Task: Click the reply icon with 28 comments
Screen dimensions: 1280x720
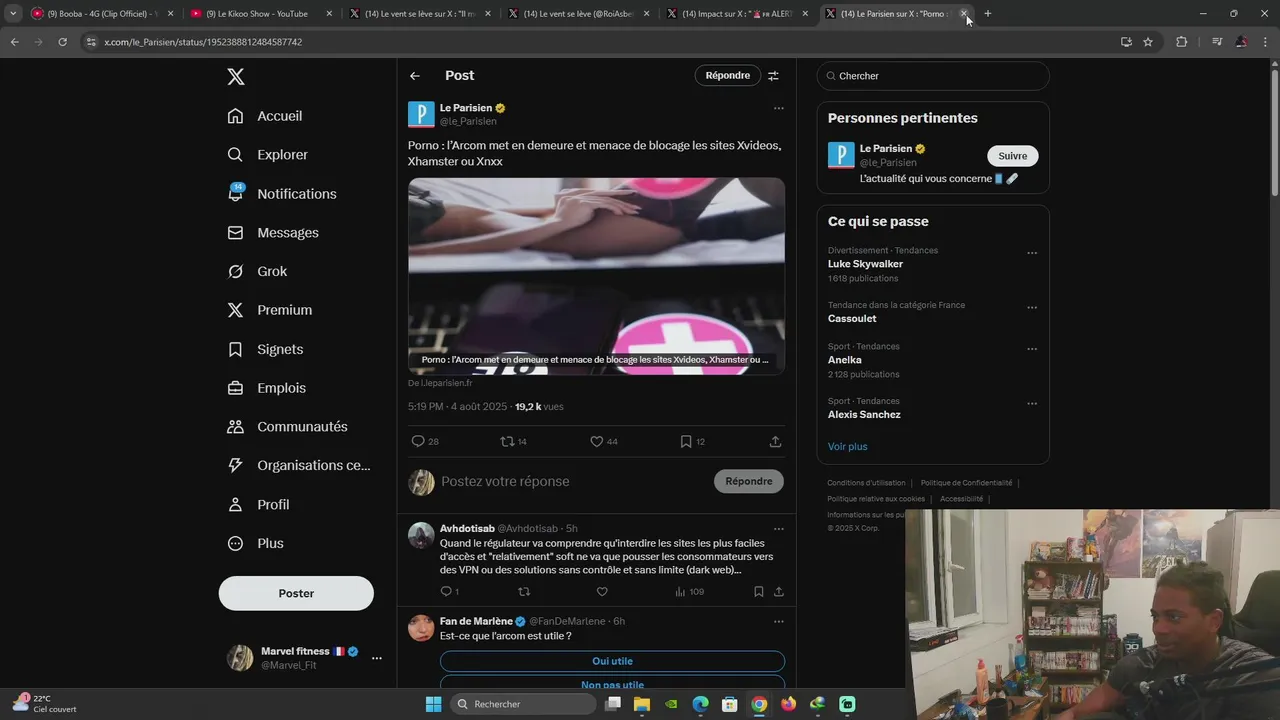Action: click(418, 441)
